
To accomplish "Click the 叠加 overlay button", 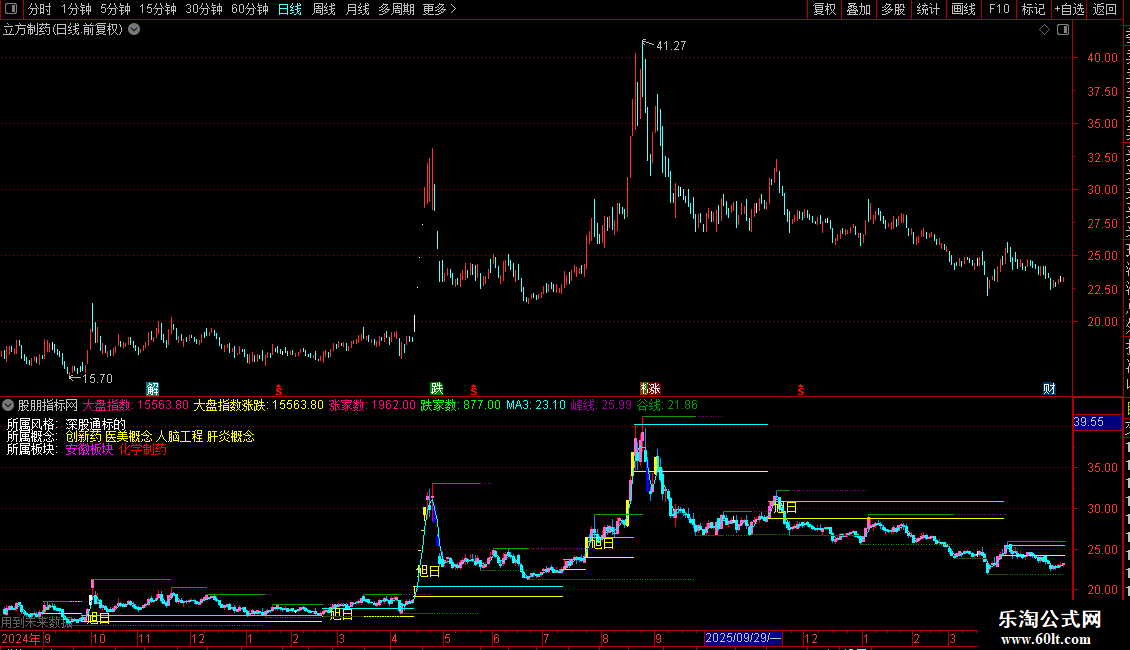I will point(858,9).
